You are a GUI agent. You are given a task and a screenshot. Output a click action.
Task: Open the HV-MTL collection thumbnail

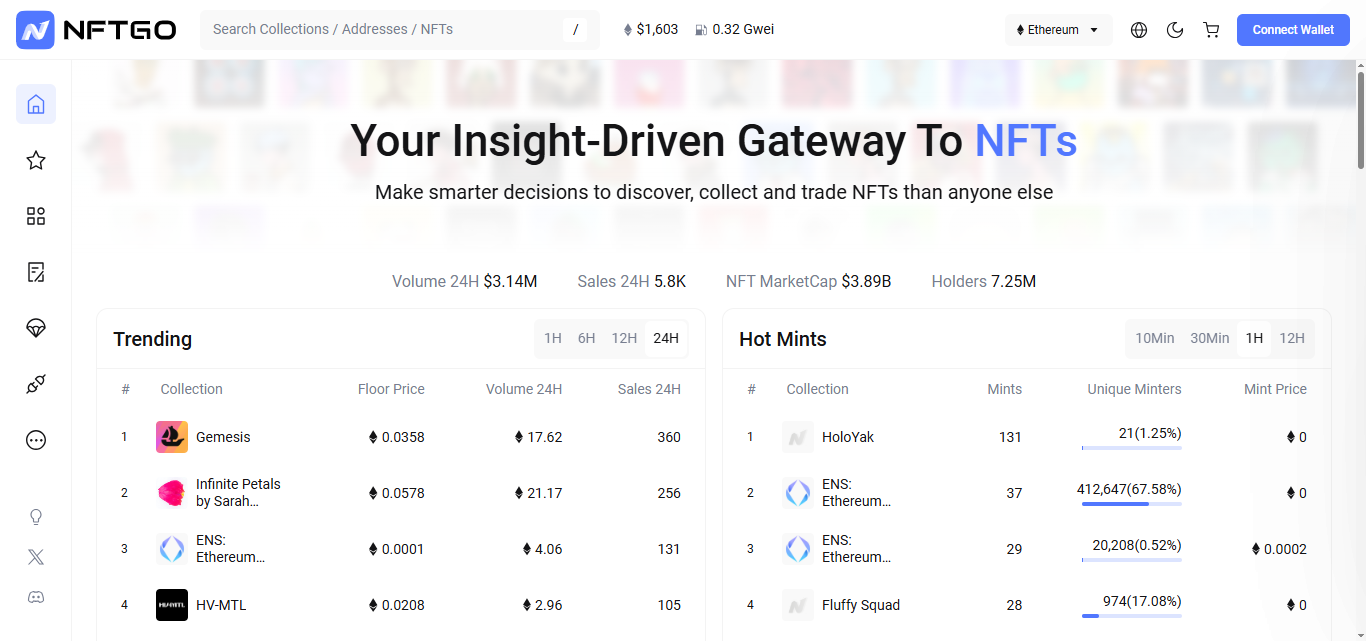[x=172, y=605]
